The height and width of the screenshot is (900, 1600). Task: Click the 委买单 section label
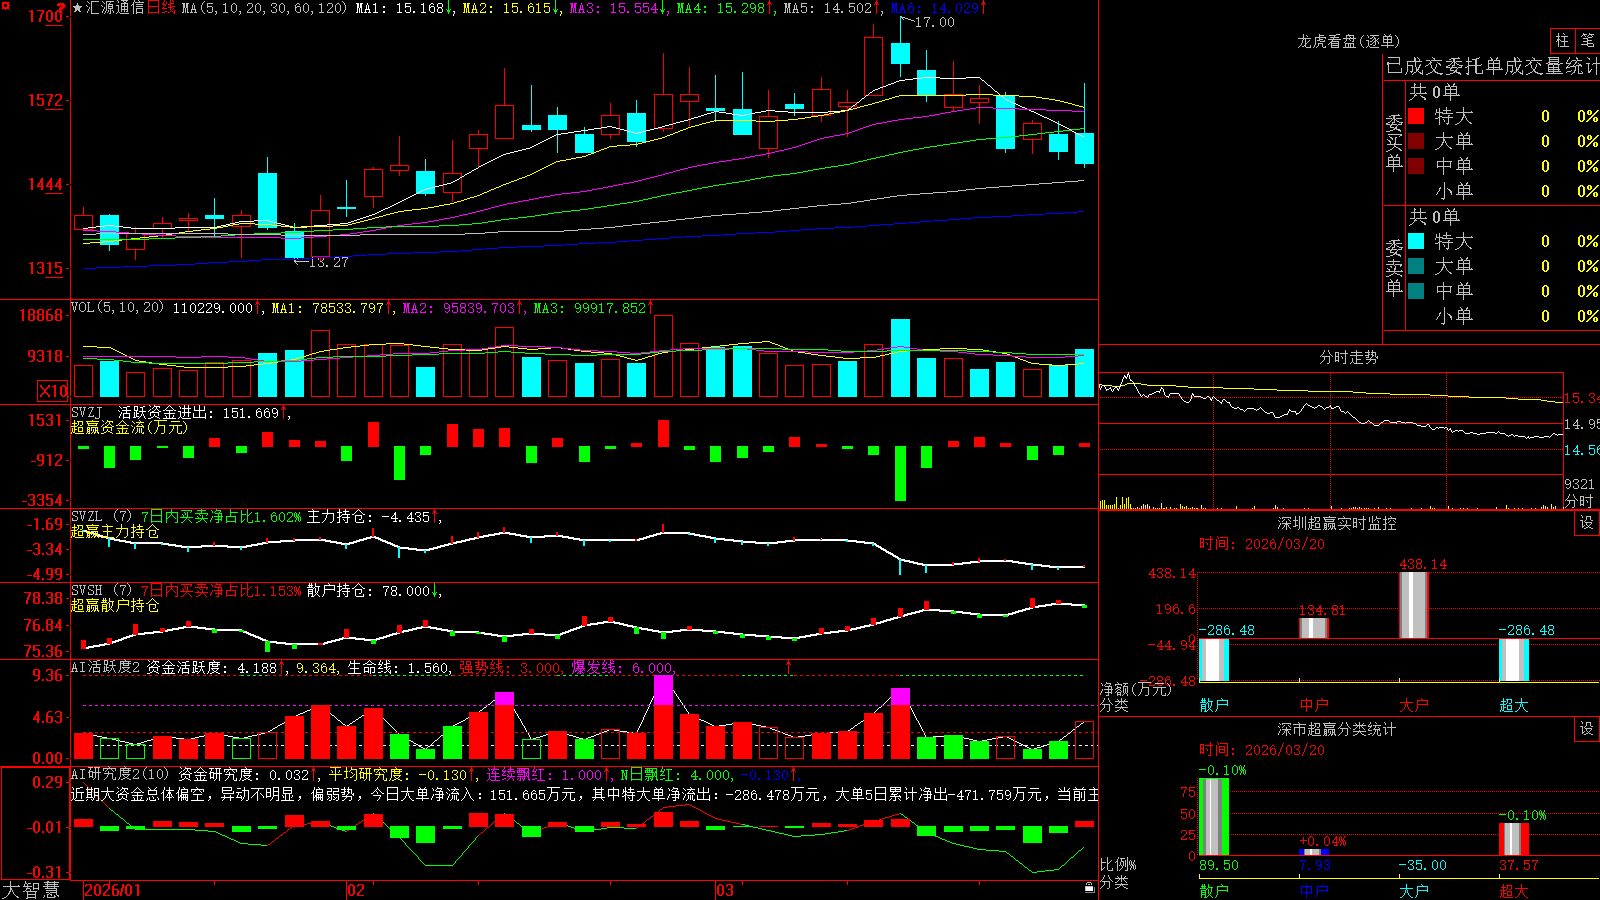click(1394, 142)
